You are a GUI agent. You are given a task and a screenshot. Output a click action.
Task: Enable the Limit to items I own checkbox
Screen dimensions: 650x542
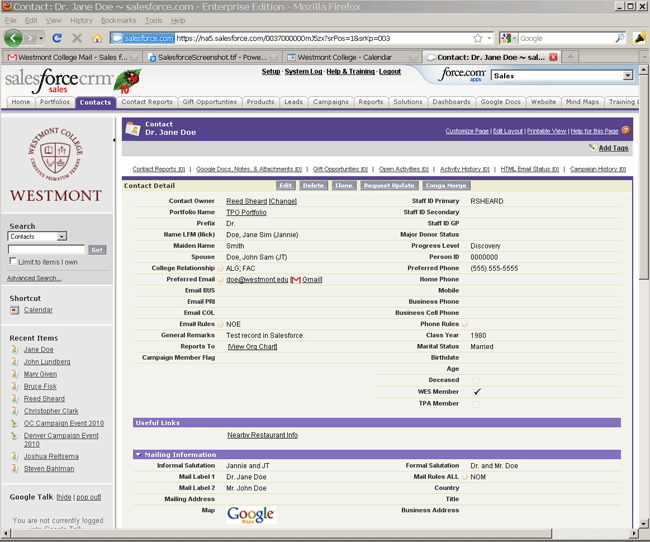[x=13, y=262]
